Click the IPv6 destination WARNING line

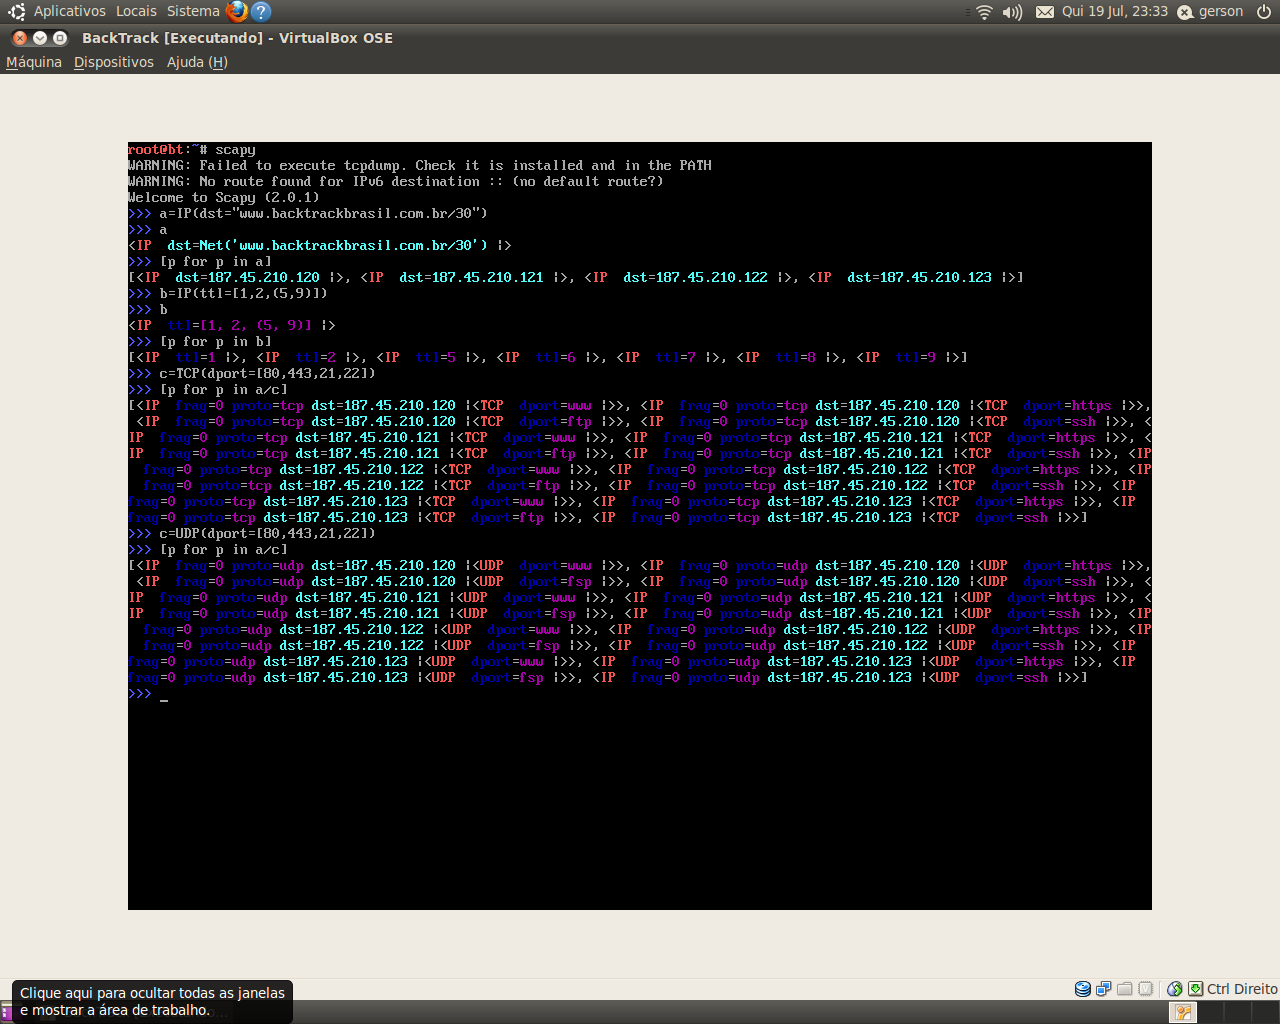point(396,182)
